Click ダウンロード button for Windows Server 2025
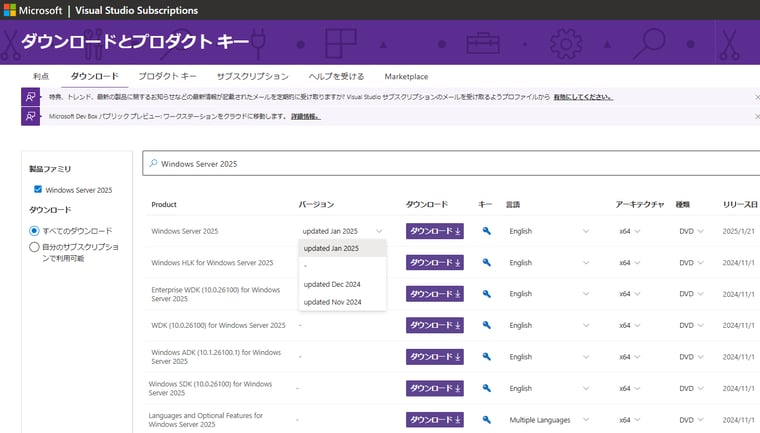Screen dimensions: 760x433 coord(434,231)
